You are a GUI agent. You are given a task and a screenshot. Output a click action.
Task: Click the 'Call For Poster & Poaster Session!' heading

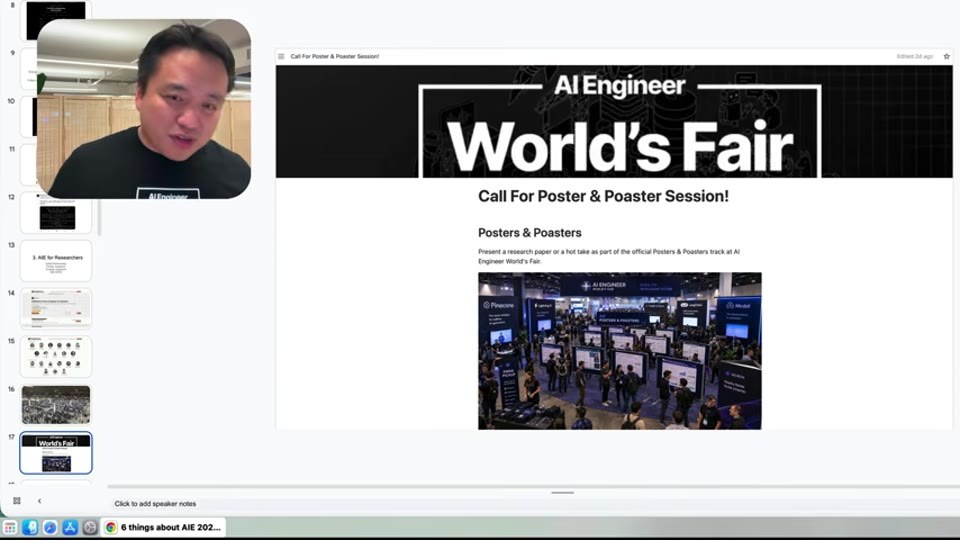(603, 197)
